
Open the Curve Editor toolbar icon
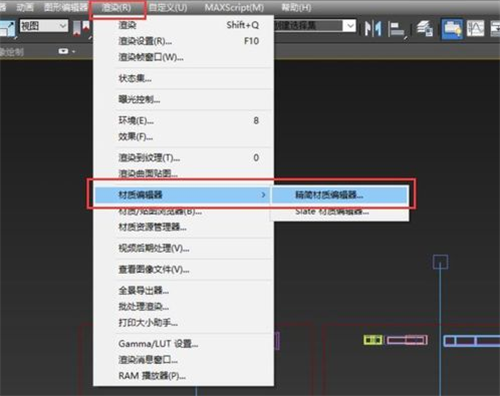point(475,28)
